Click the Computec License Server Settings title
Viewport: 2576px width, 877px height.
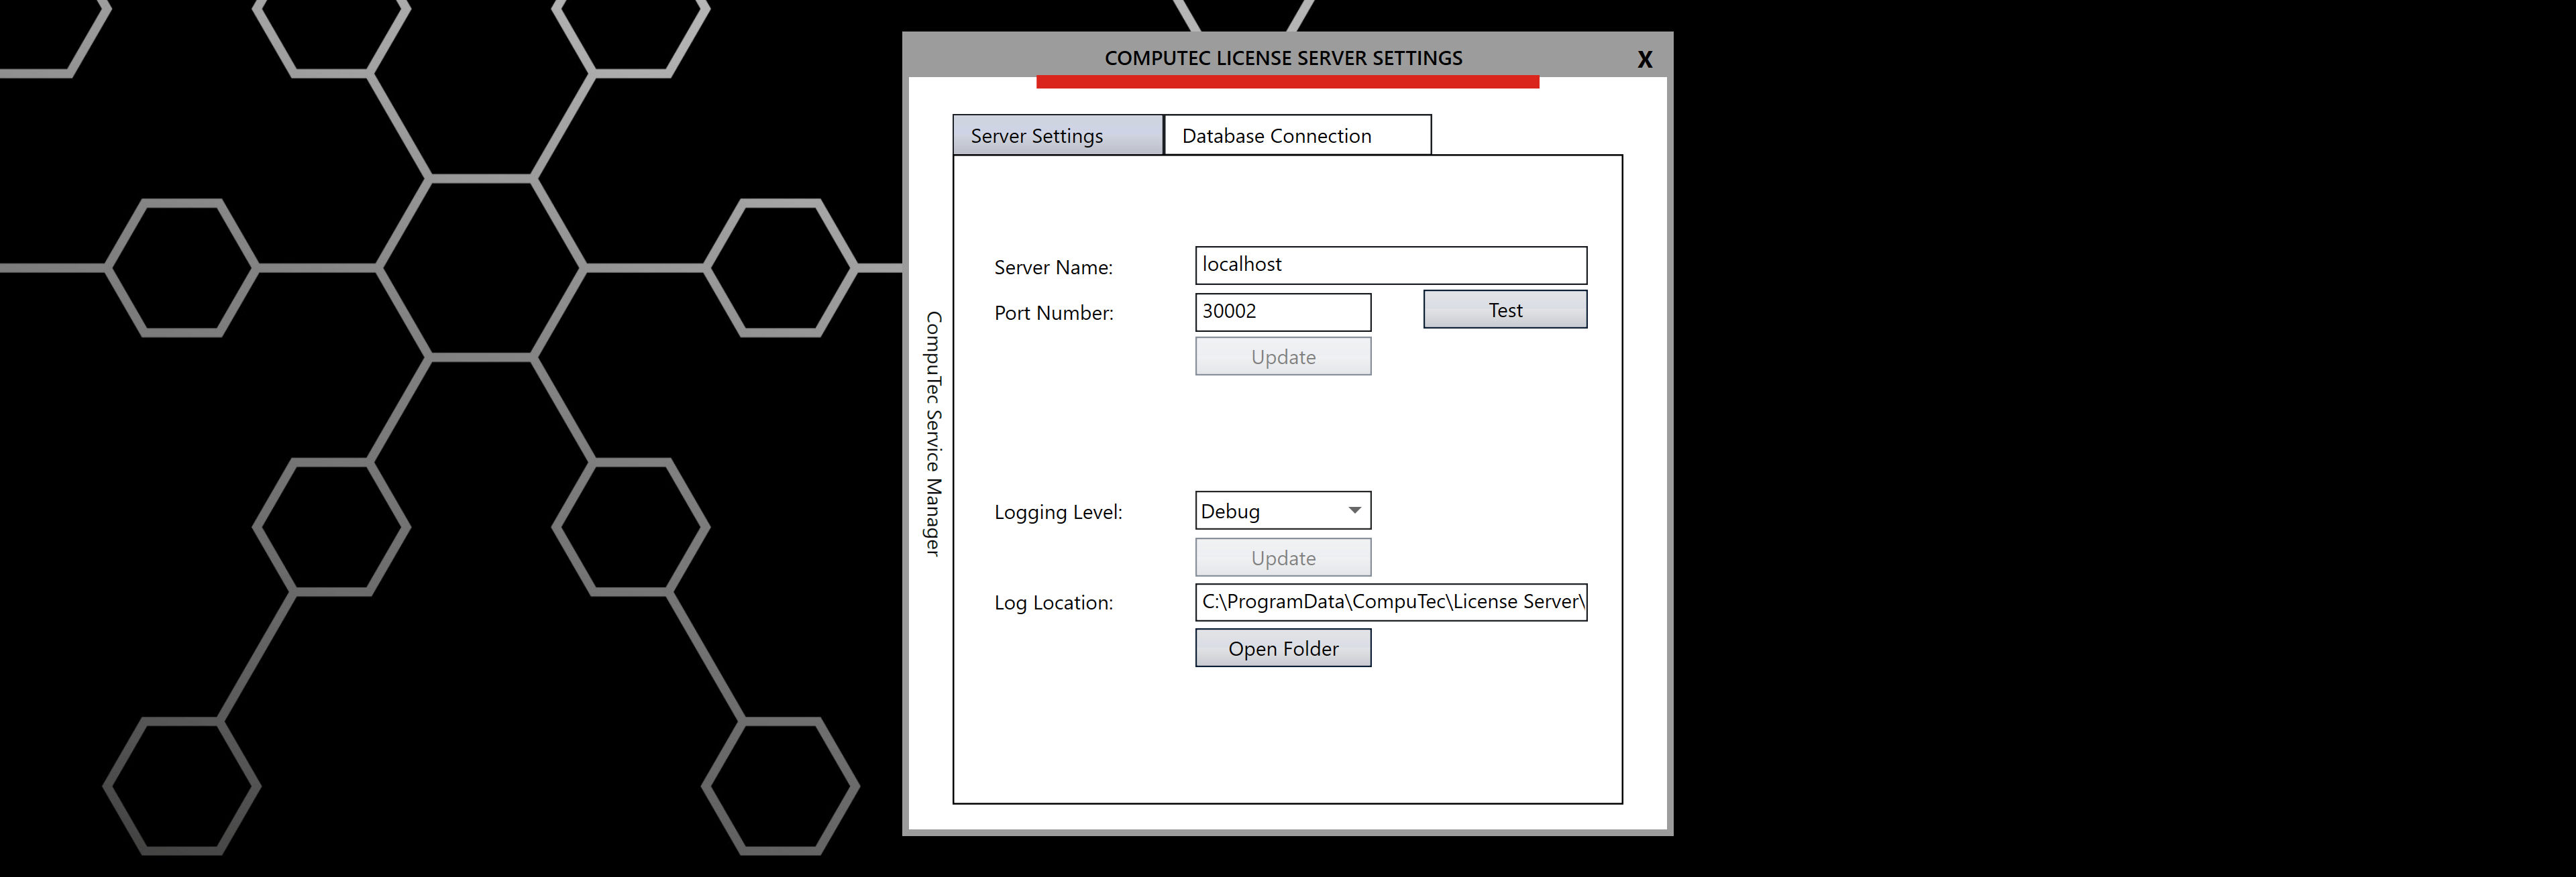1283,58
